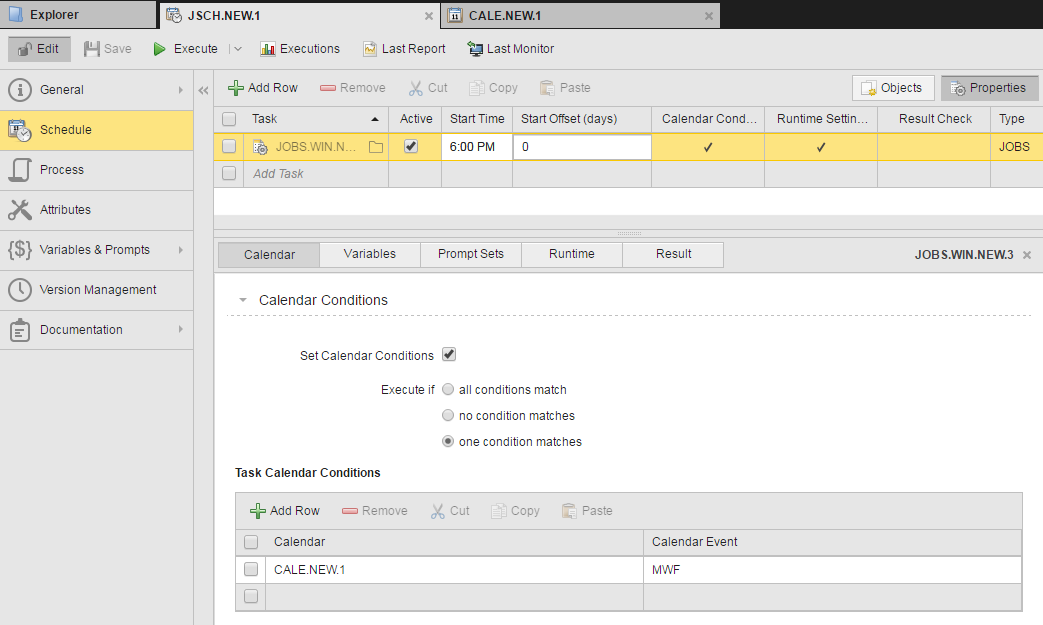Click Remove in Task Calendar Conditions
1043x625 pixels.
374,511
